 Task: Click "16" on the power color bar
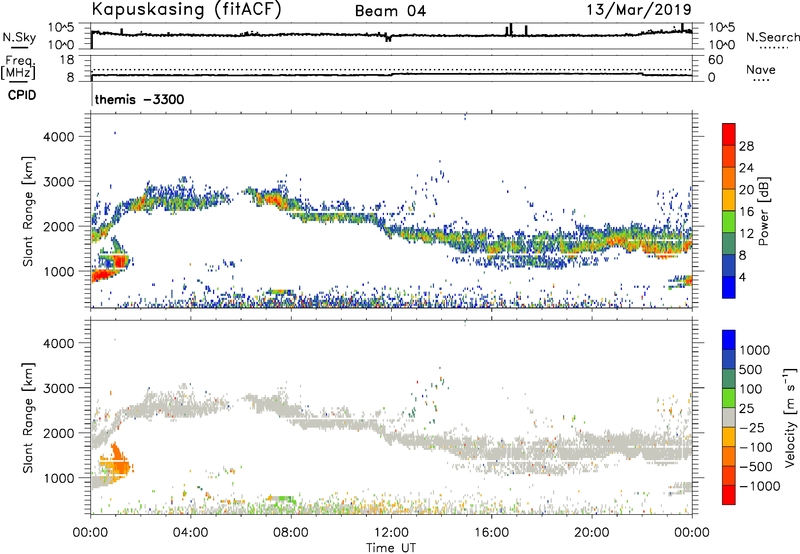tap(746, 212)
